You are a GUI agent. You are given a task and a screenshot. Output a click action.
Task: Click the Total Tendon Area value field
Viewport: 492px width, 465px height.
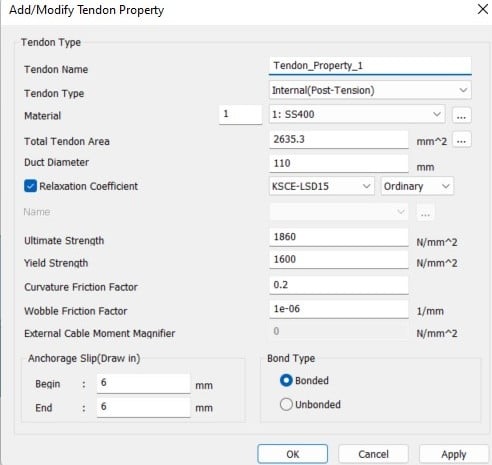(339, 139)
